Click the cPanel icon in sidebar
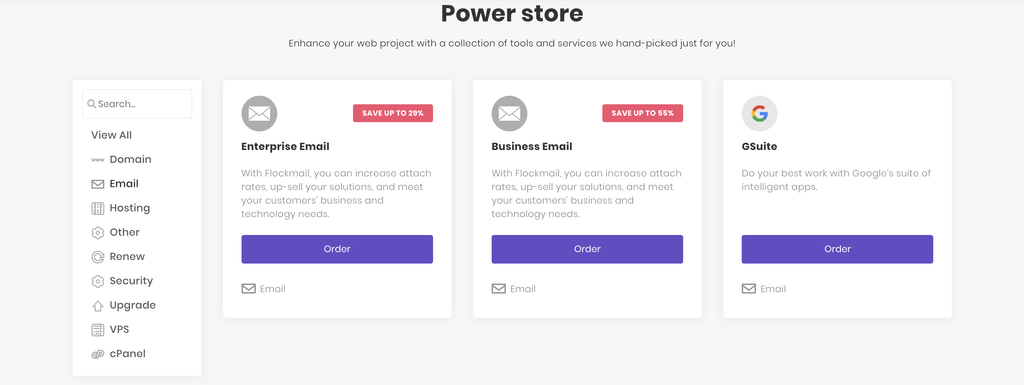The width and height of the screenshot is (1024, 385). point(98,354)
